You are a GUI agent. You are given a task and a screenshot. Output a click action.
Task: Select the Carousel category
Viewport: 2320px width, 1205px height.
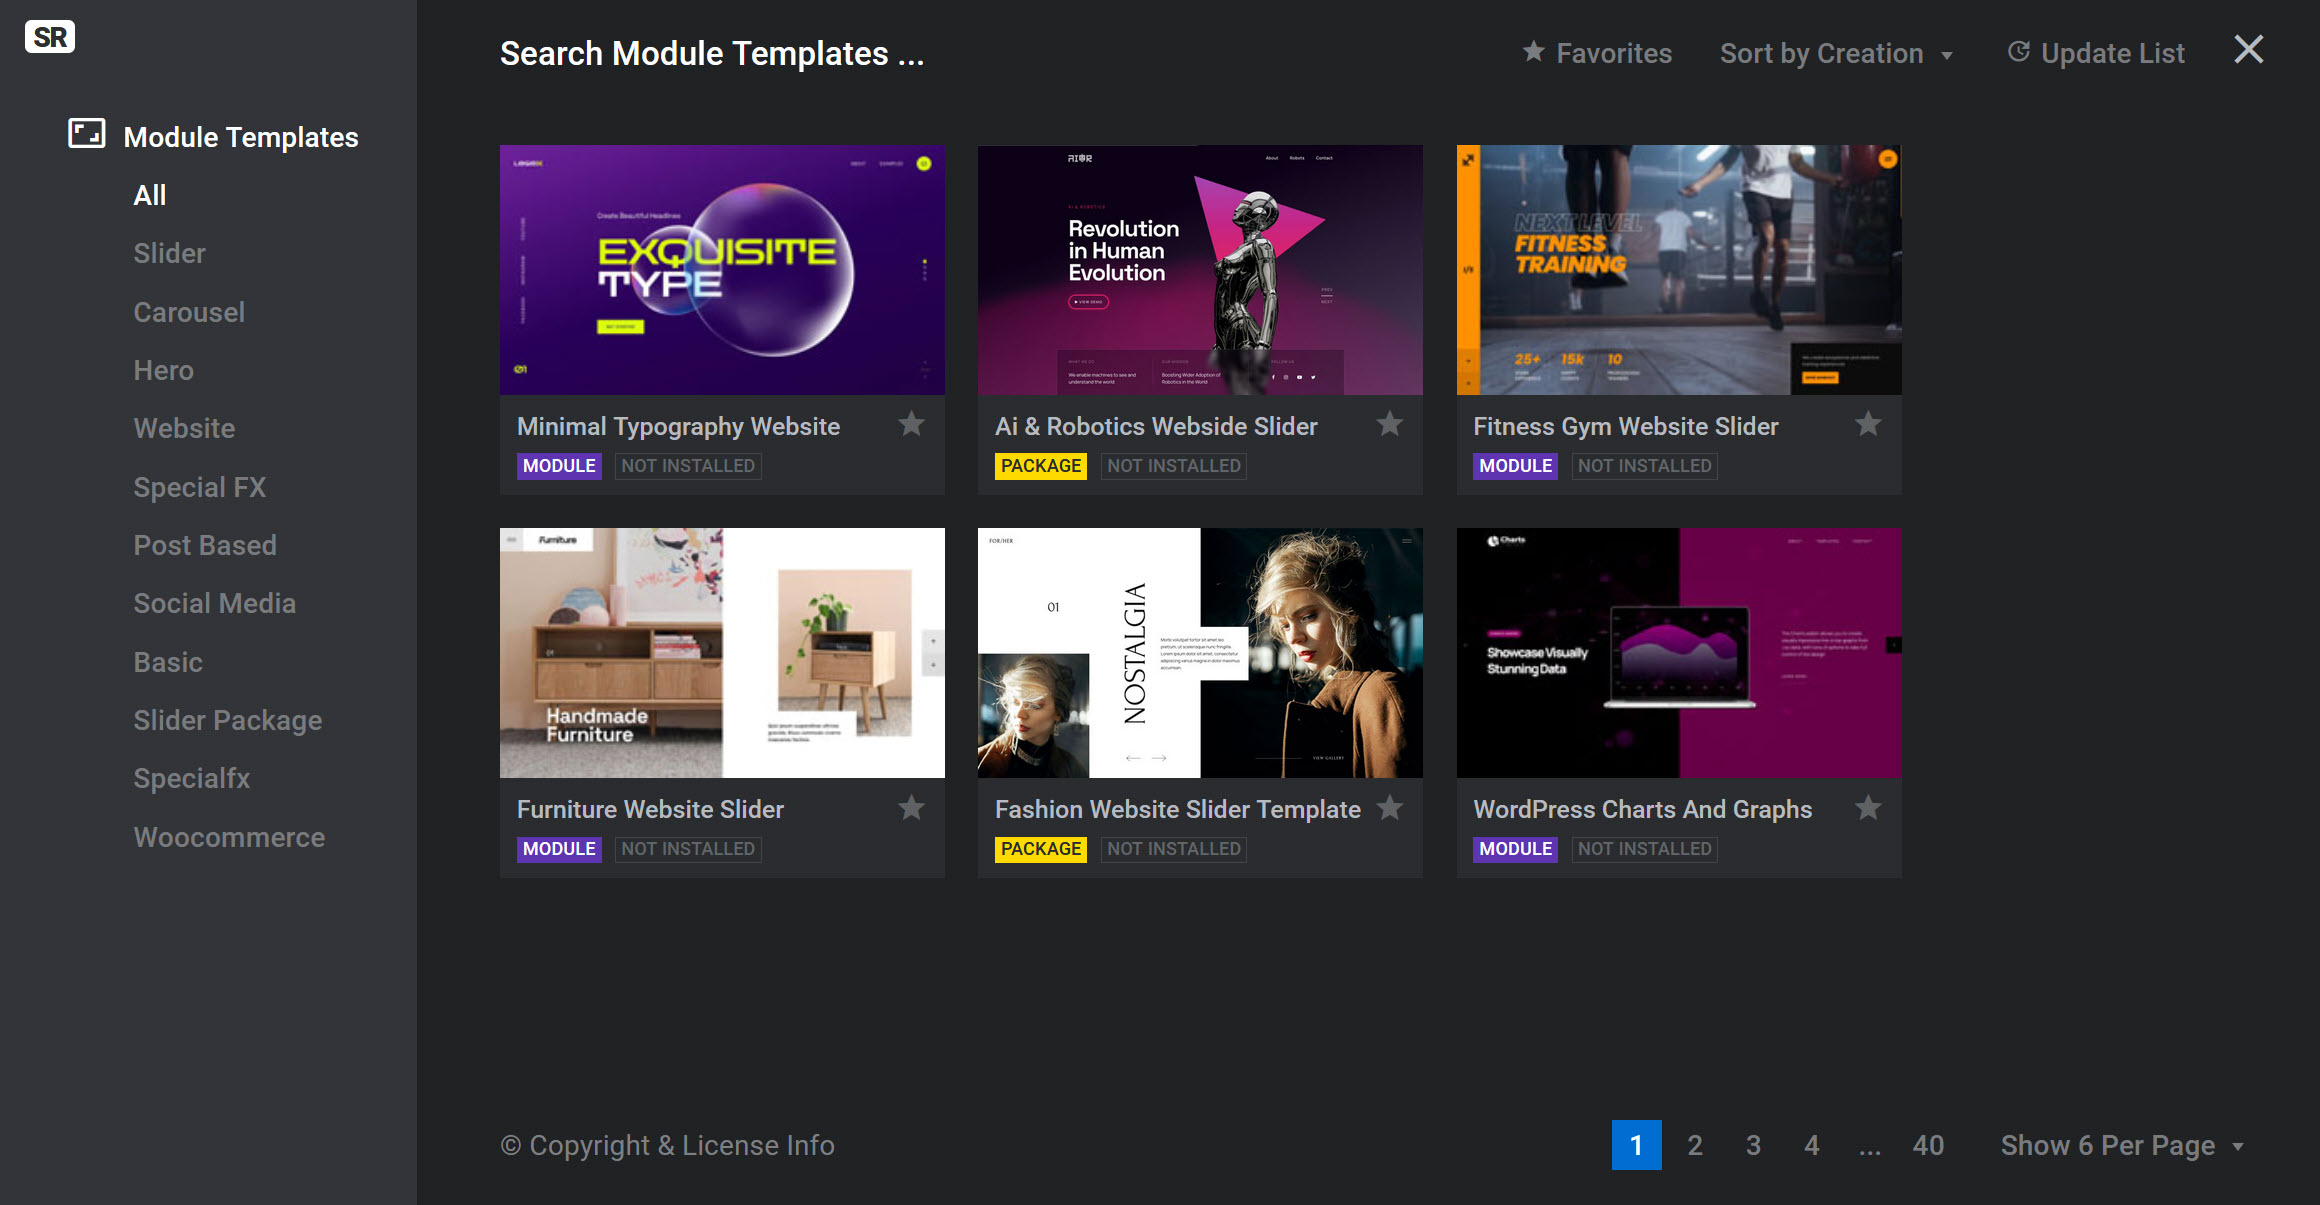tap(189, 312)
